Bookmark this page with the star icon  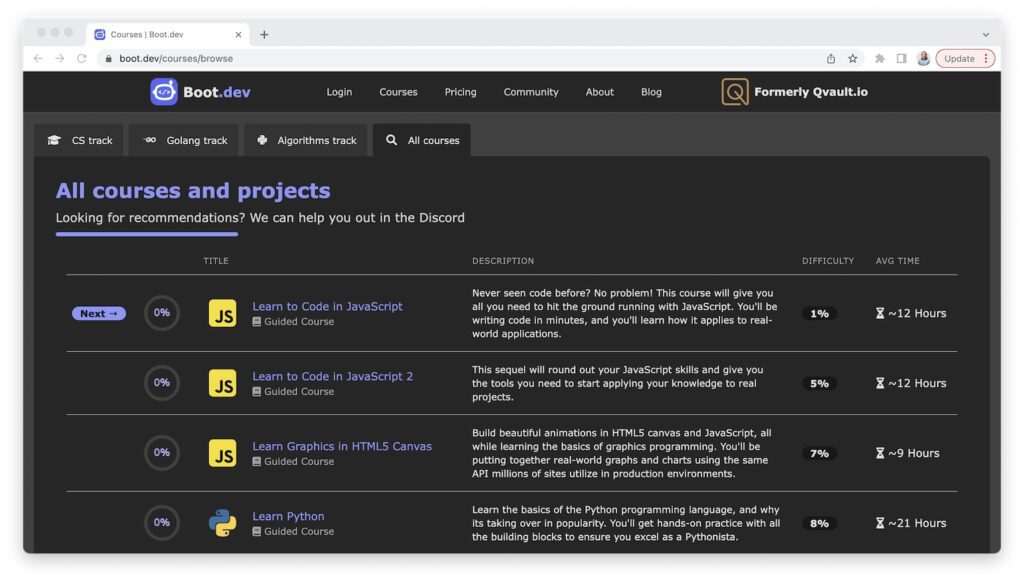[x=853, y=59]
